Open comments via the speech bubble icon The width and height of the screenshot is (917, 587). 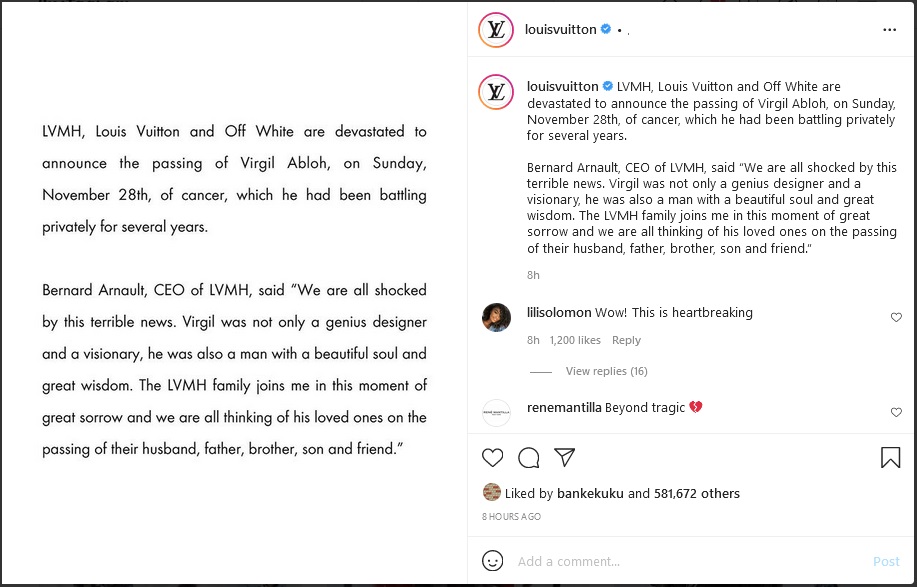tap(529, 458)
